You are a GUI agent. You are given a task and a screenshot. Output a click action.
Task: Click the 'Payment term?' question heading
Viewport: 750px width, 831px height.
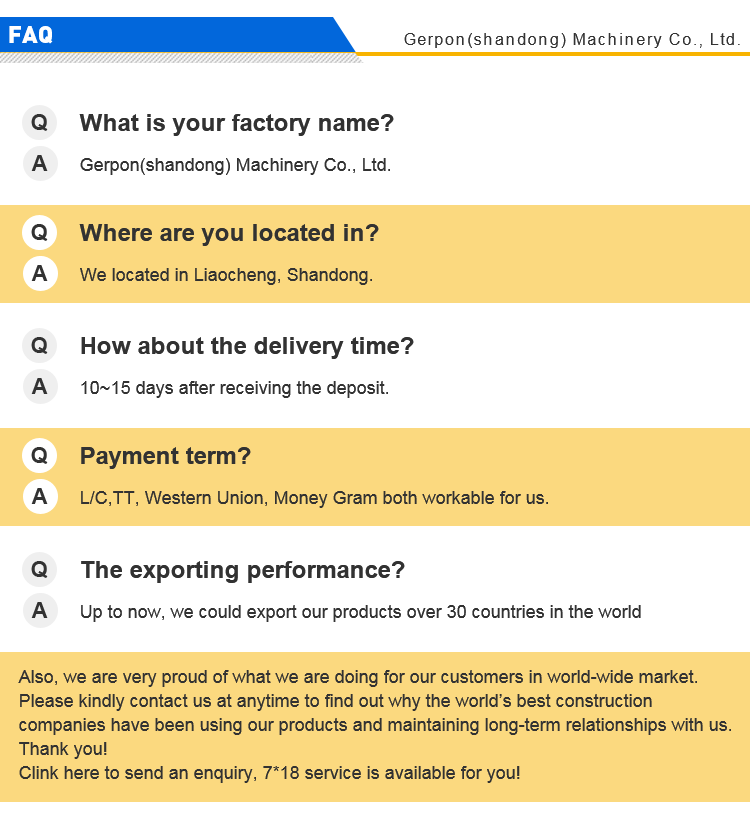[165, 456]
